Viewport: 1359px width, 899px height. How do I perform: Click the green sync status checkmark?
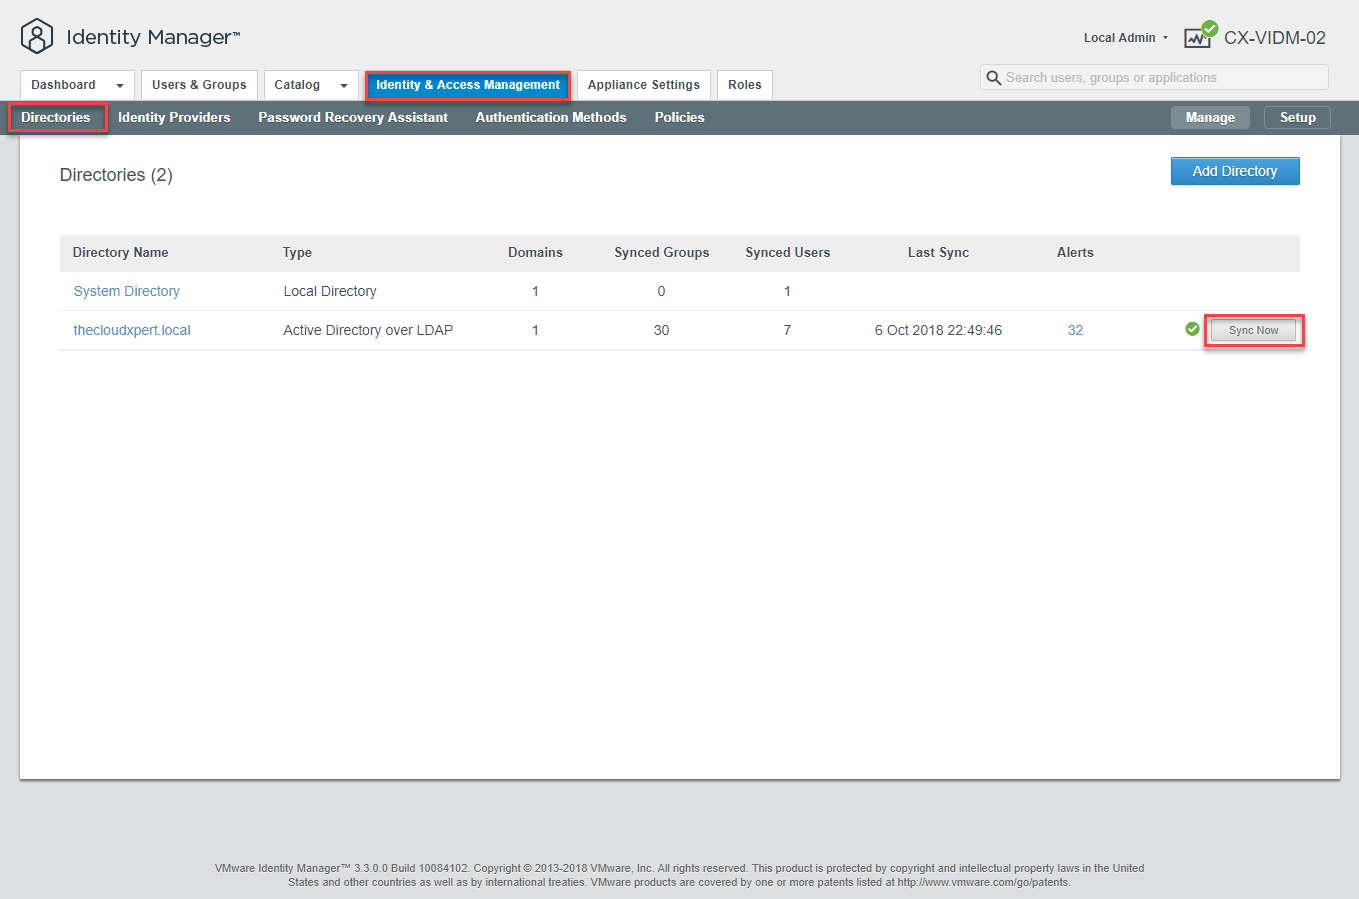pyautogui.click(x=1192, y=329)
